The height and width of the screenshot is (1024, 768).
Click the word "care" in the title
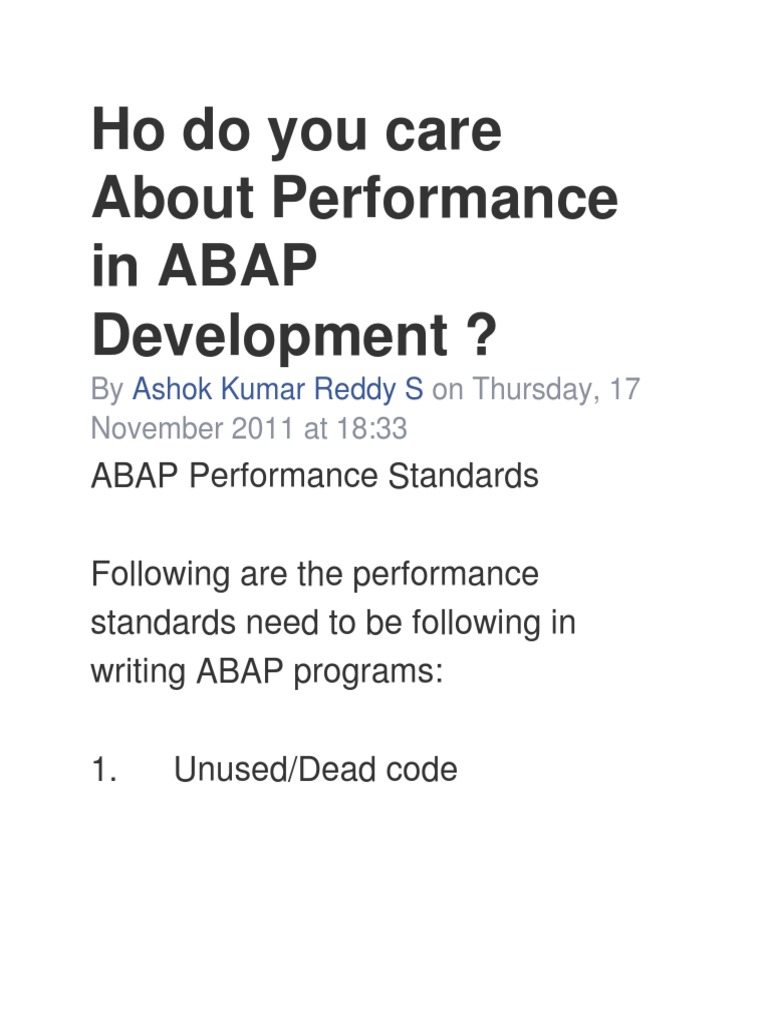[x=449, y=130]
